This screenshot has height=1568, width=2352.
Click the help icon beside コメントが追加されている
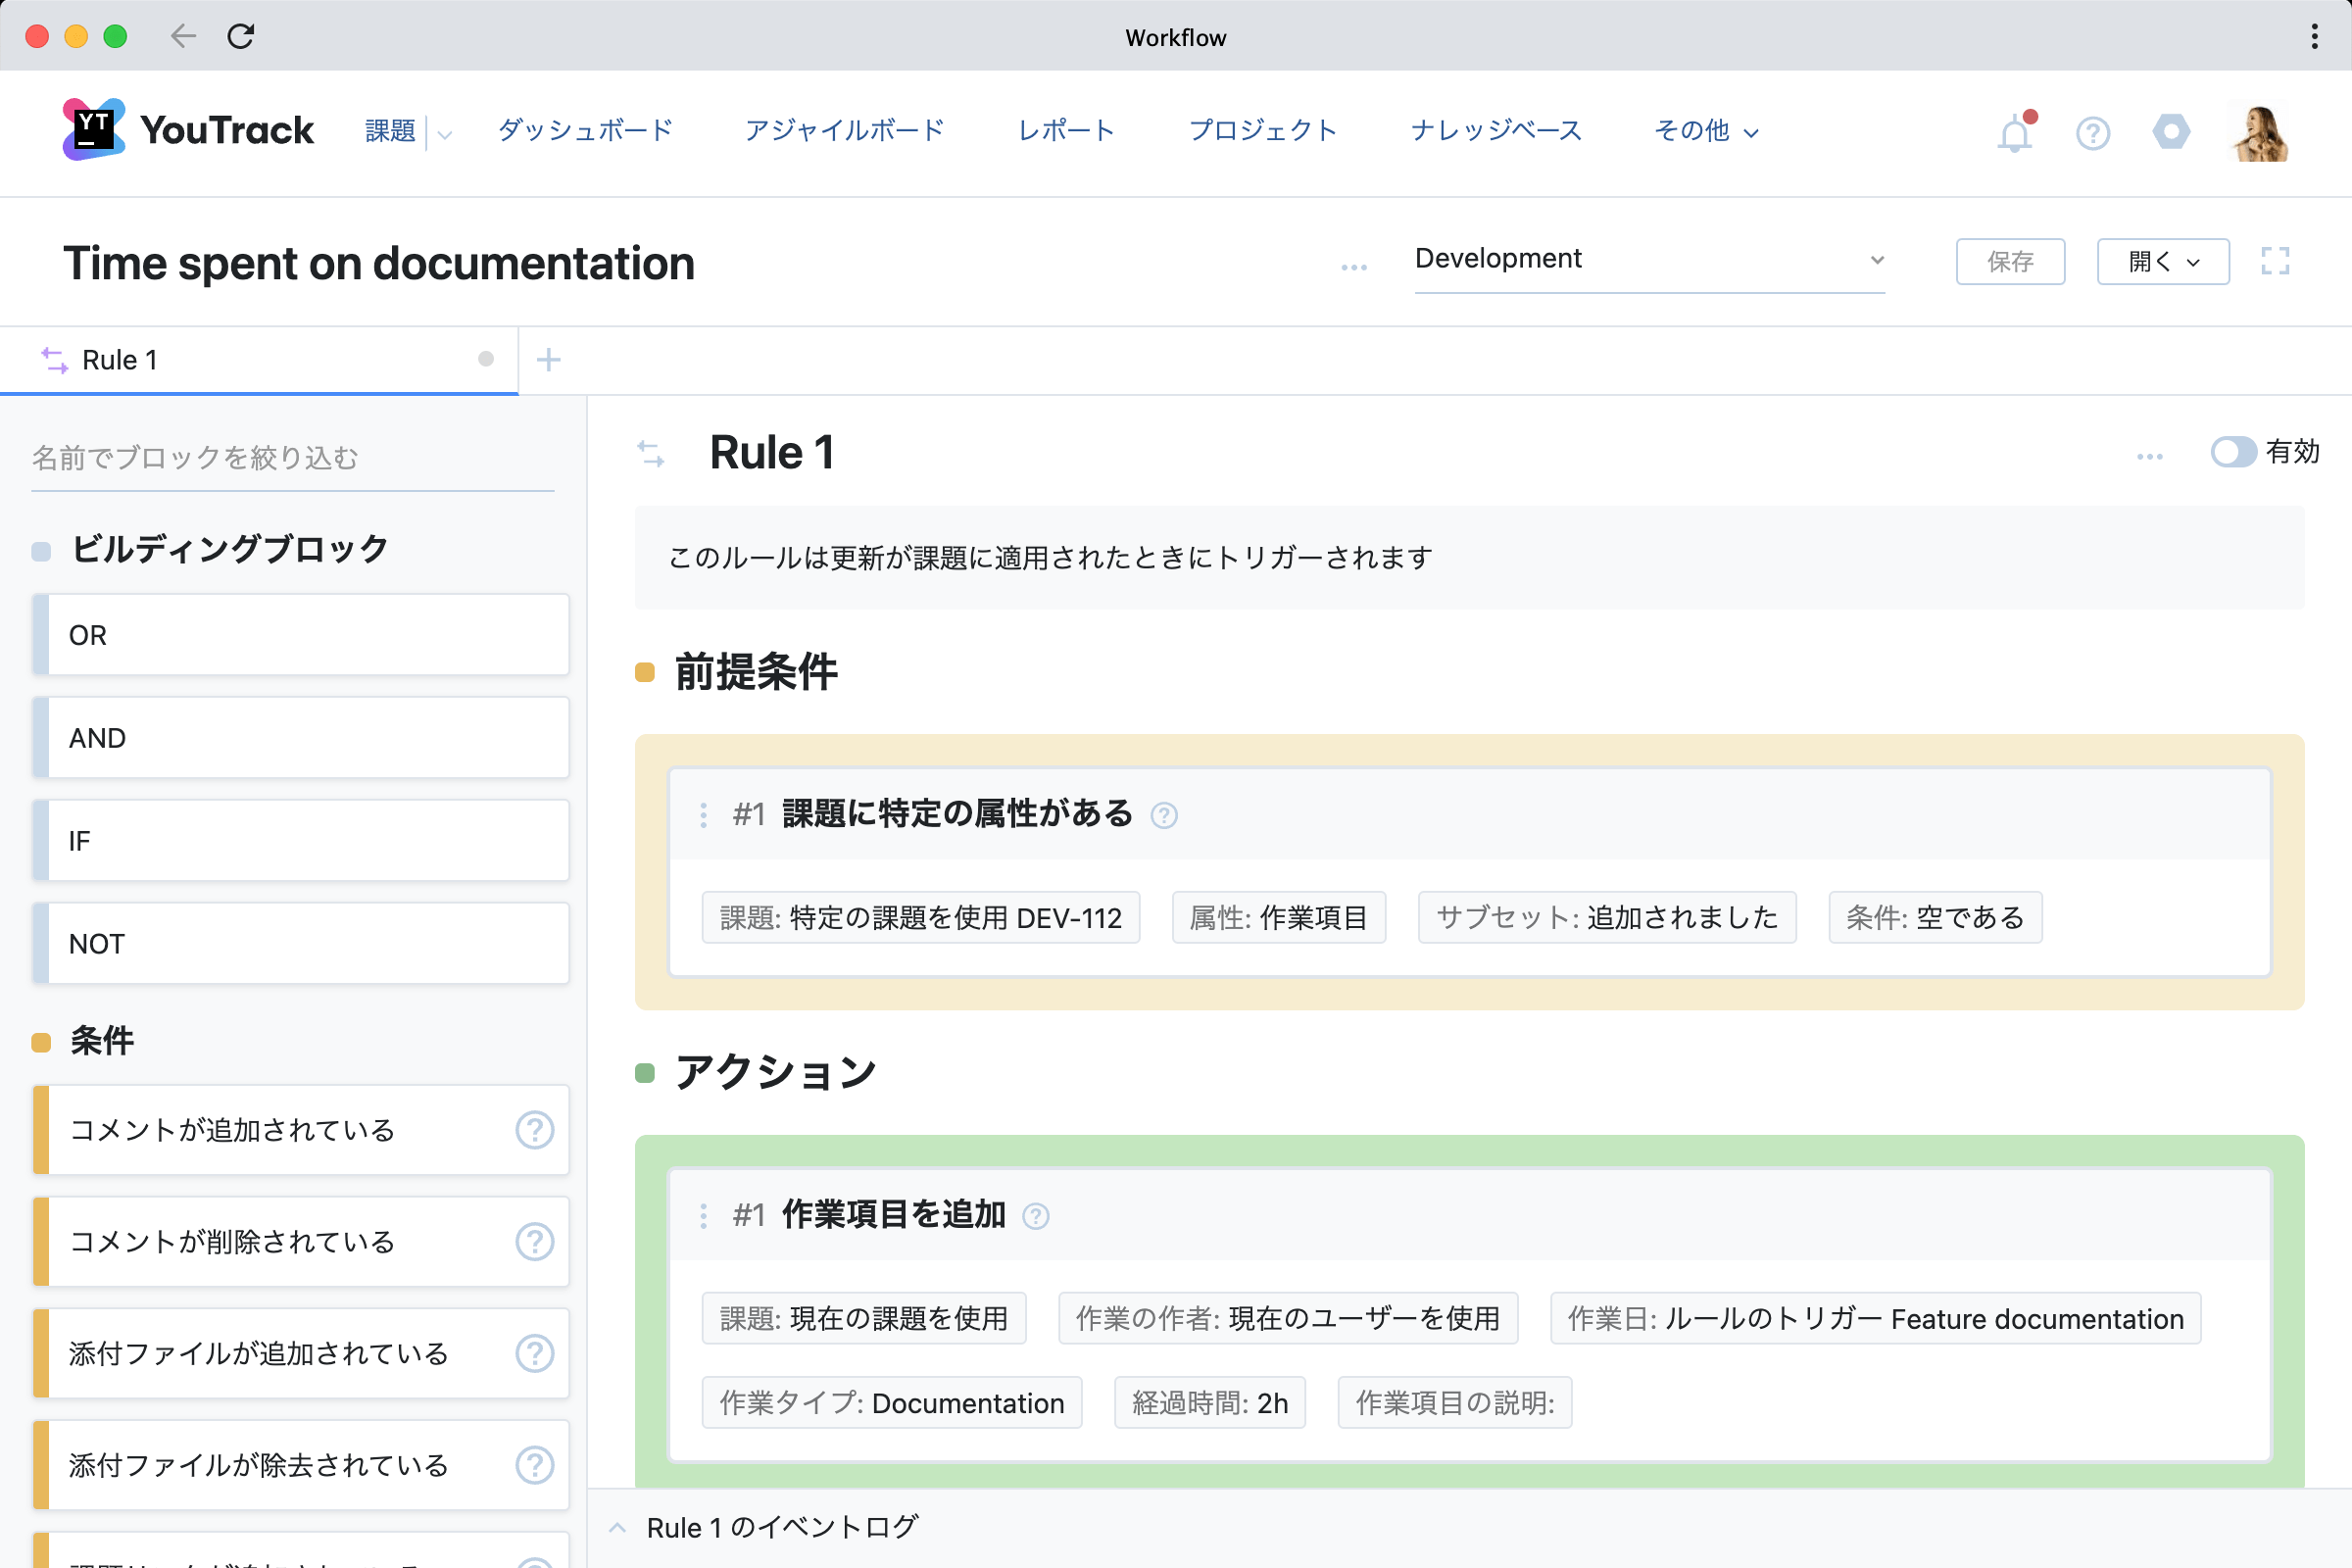pyautogui.click(x=535, y=1130)
